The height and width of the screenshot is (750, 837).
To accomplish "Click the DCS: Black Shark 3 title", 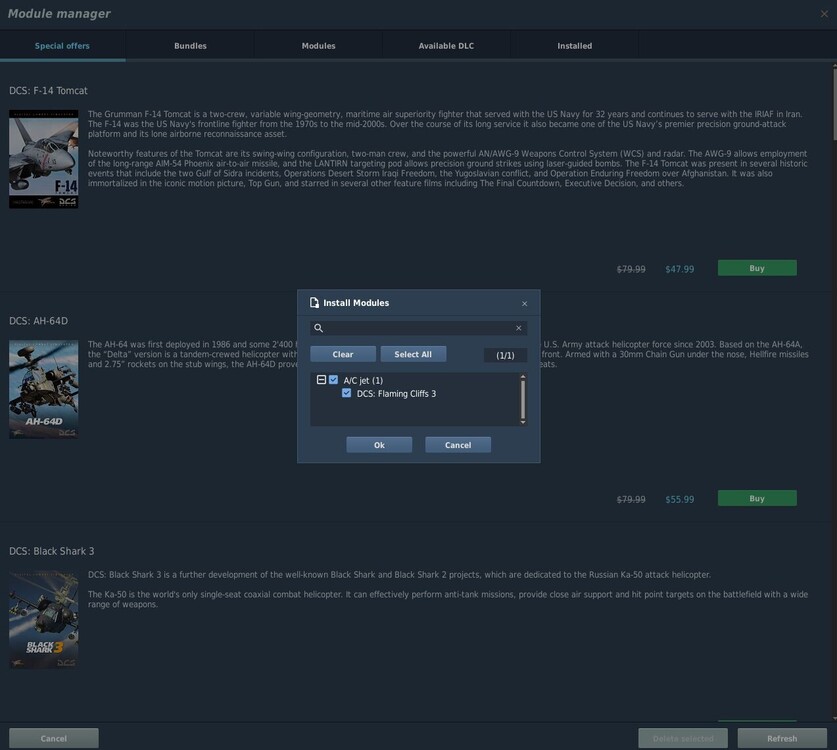I will click(52, 551).
